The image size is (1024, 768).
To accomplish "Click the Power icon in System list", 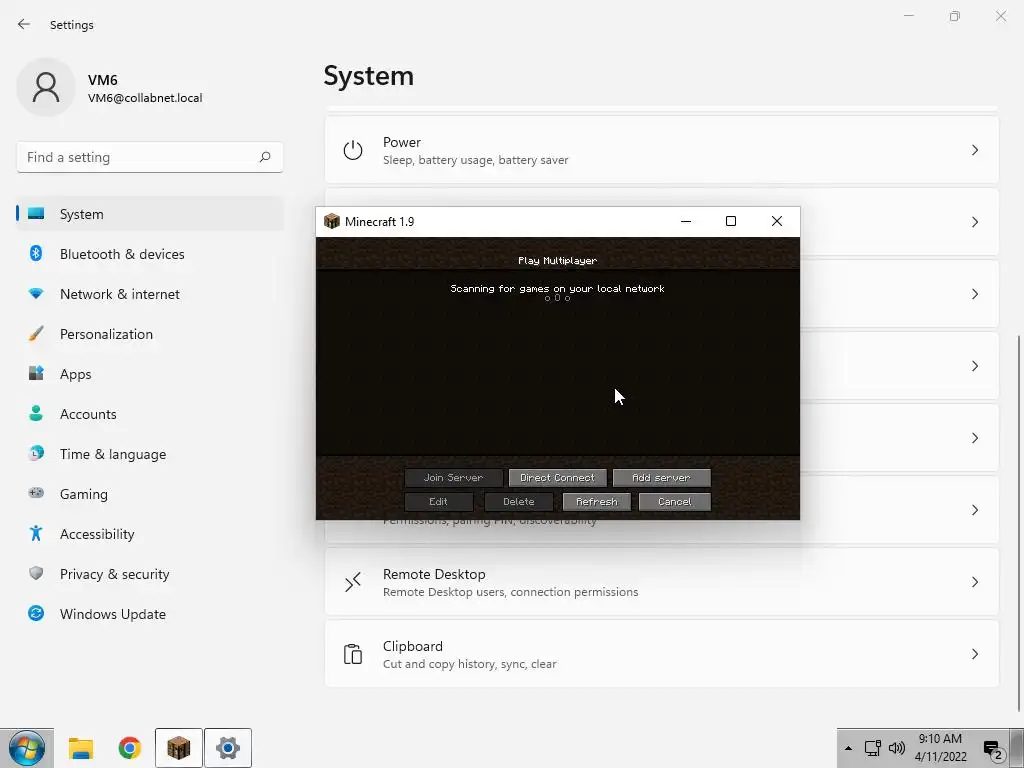I will [x=353, y=150].
